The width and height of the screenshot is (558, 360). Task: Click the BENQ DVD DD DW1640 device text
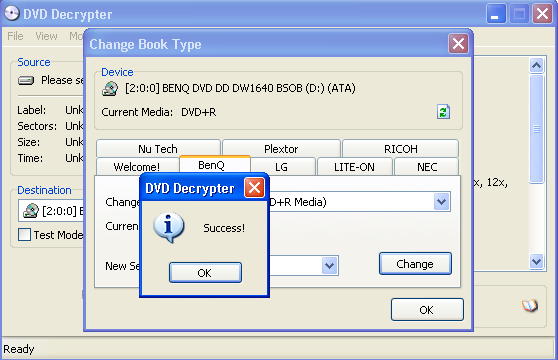click(240, 88)
